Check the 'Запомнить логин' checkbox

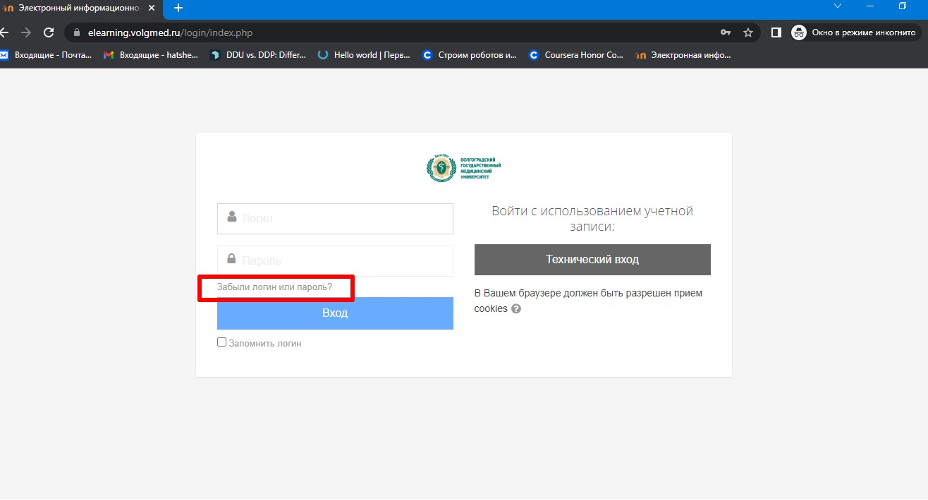coord(222,342)
